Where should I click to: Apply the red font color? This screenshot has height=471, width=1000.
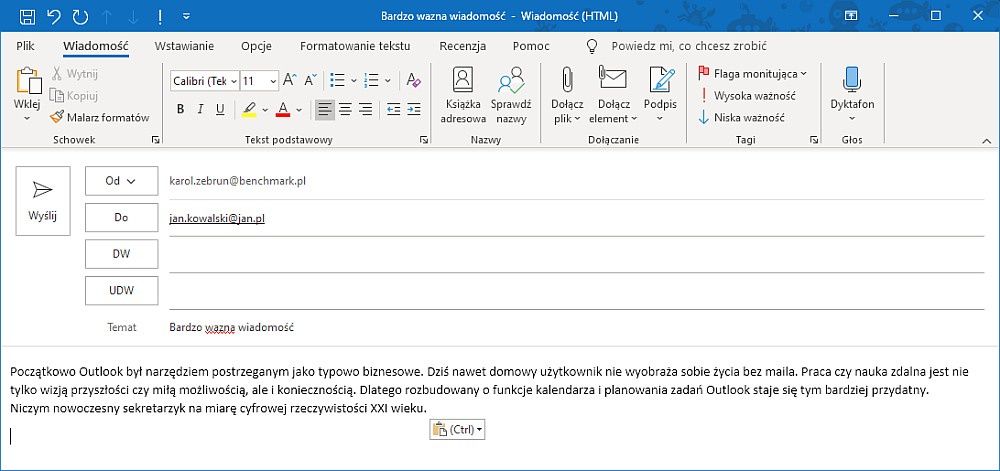click(283, 110)
